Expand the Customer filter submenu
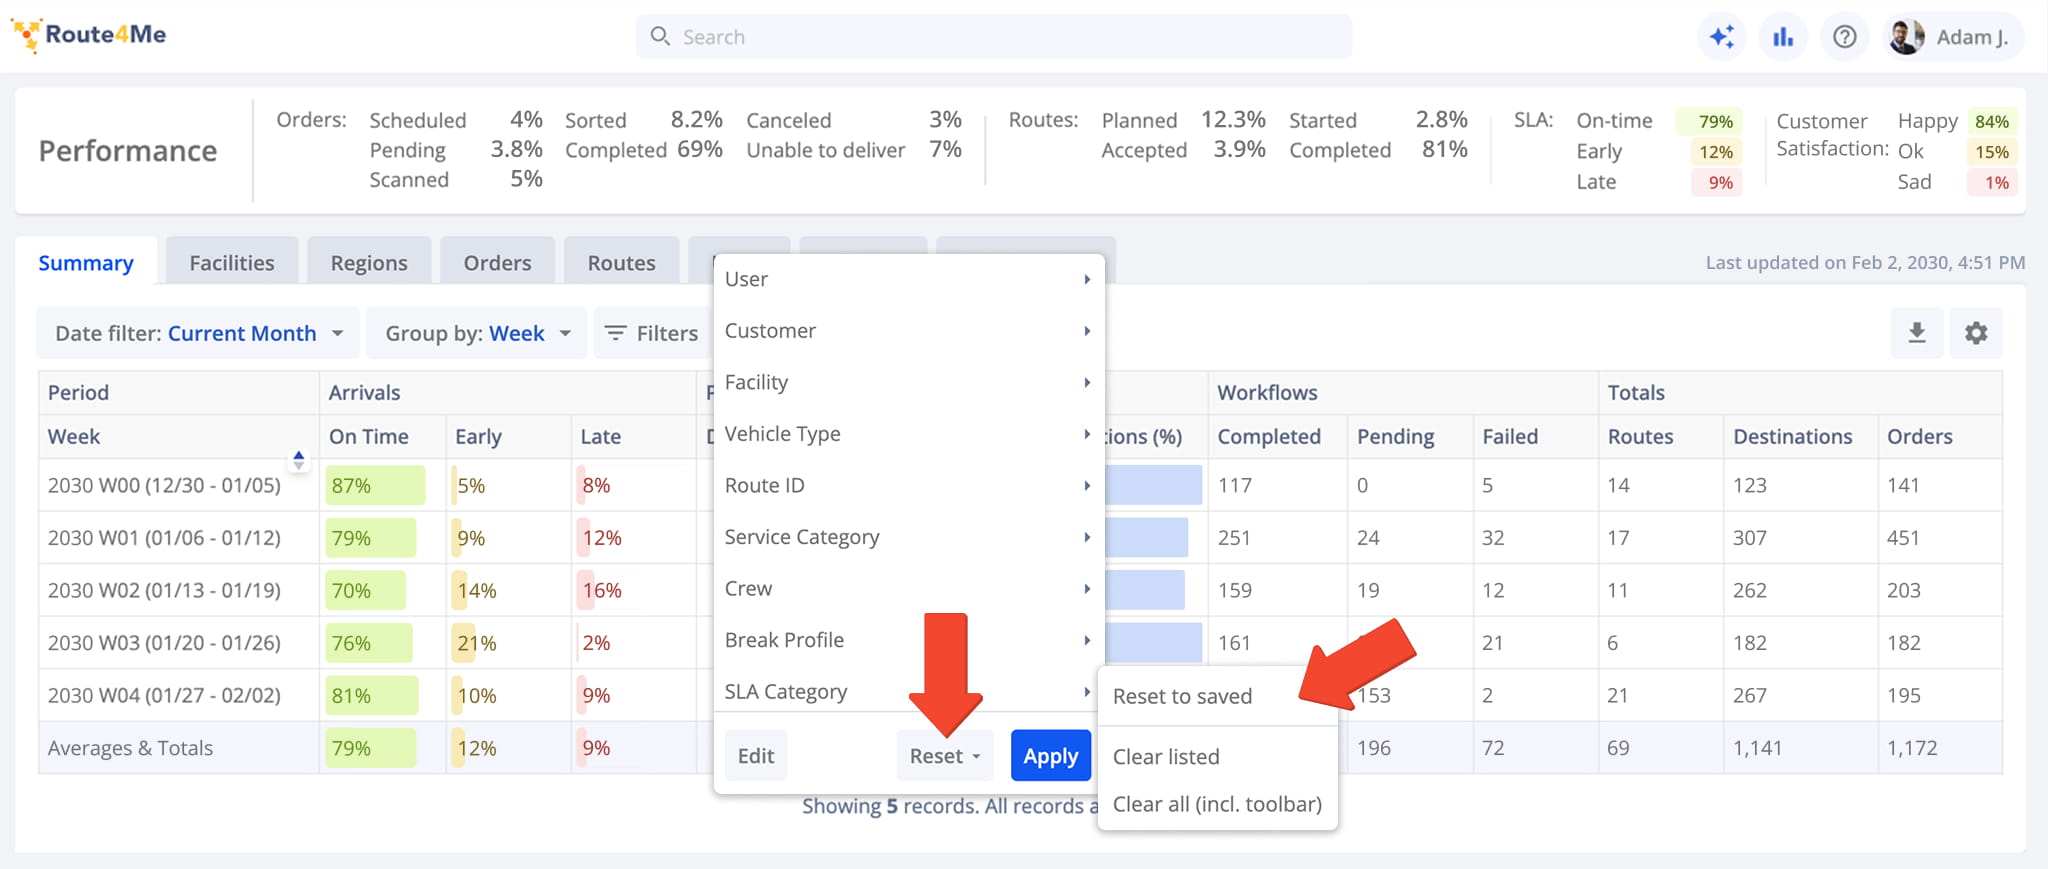Image resolution: width=2048 pixels, height=869 pixels. coord(908,331)
